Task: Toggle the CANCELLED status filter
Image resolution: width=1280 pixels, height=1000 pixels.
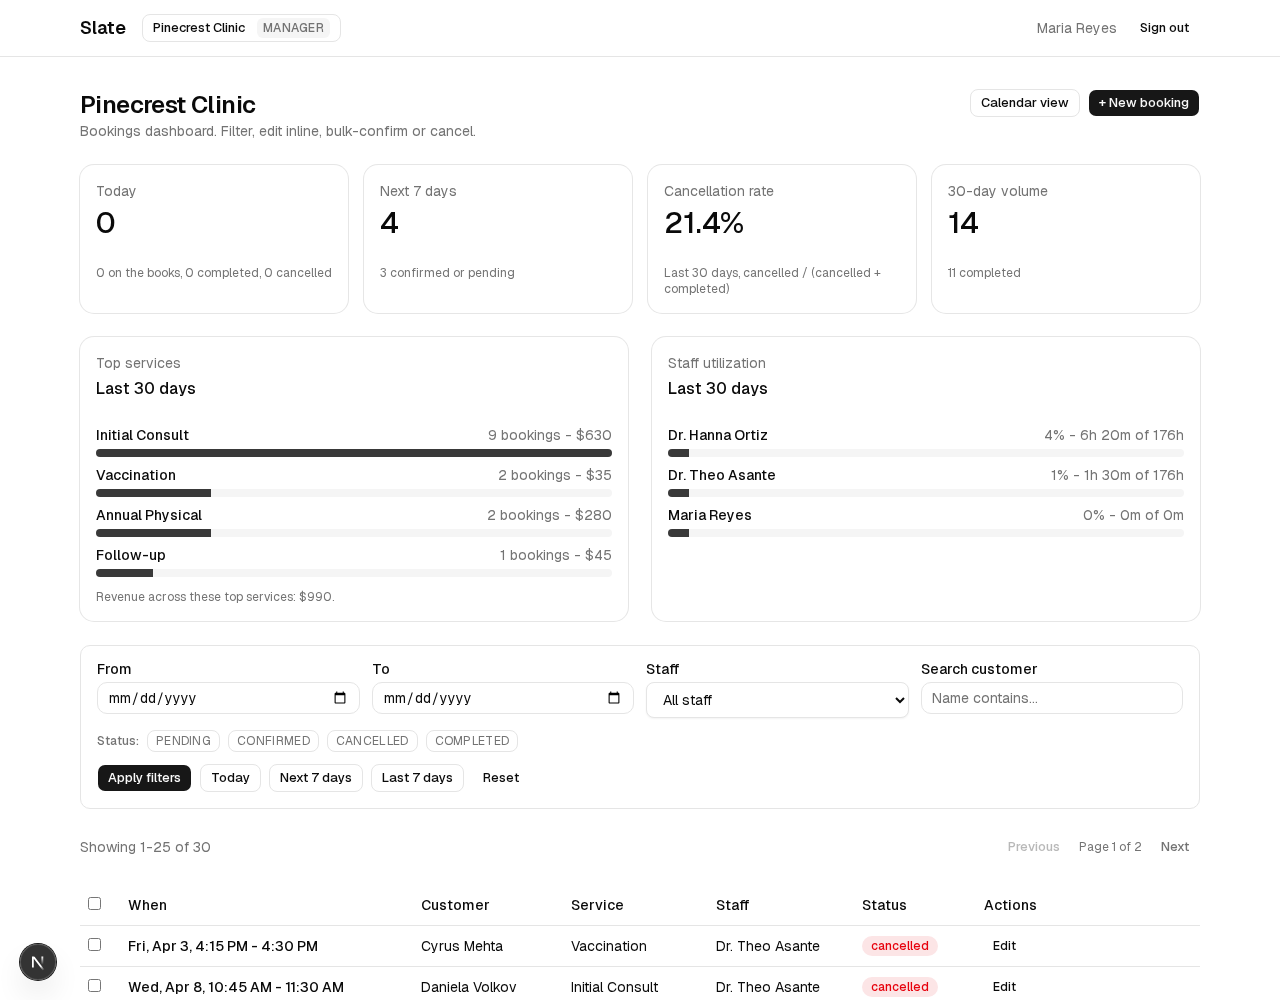Action: coord(372,741)
